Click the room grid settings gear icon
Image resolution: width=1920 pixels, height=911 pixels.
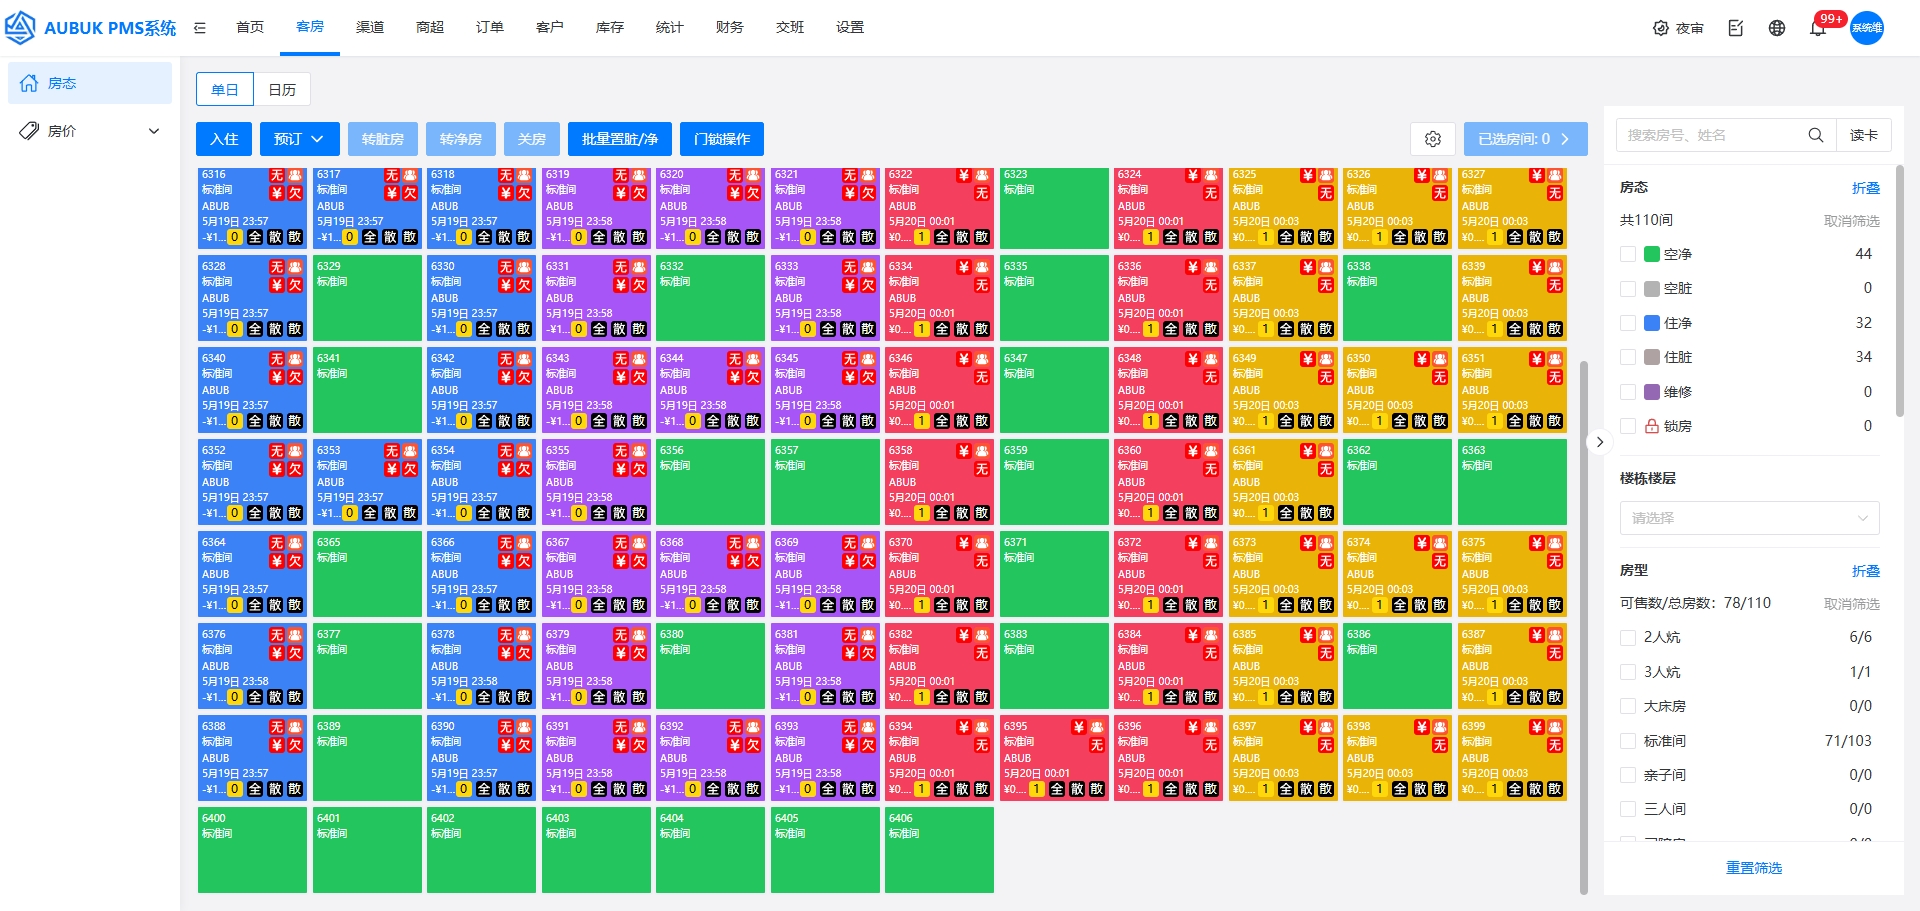1432,139
